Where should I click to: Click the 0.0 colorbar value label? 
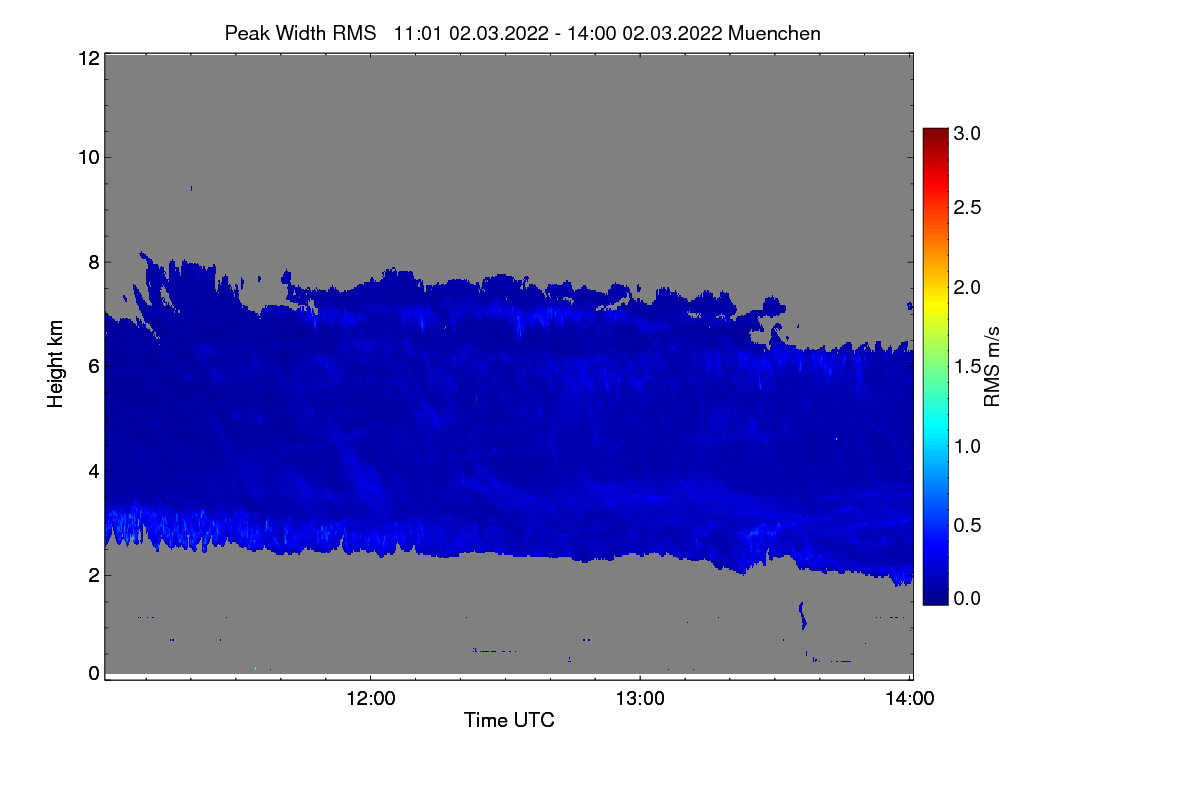pyautogui.click(x=967, y=598)
